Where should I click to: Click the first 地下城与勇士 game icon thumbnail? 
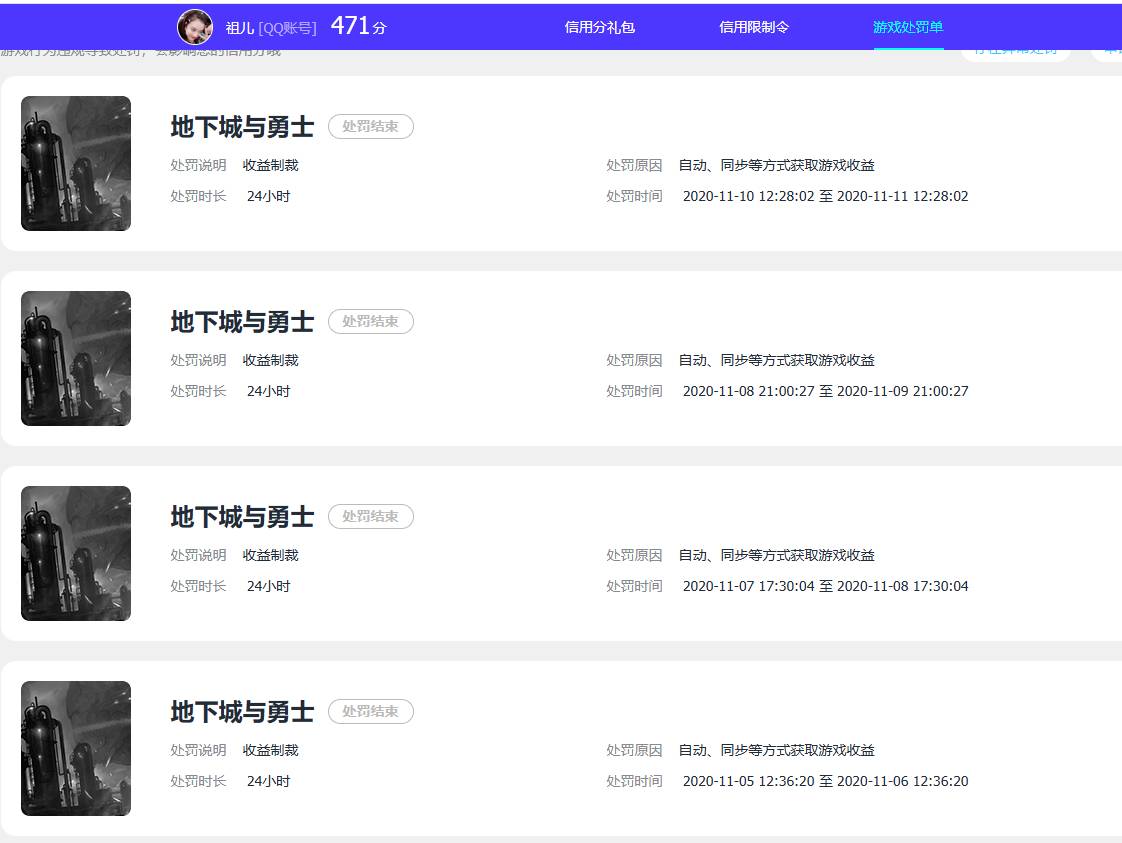pyautogui.click(x=75, y=163)
